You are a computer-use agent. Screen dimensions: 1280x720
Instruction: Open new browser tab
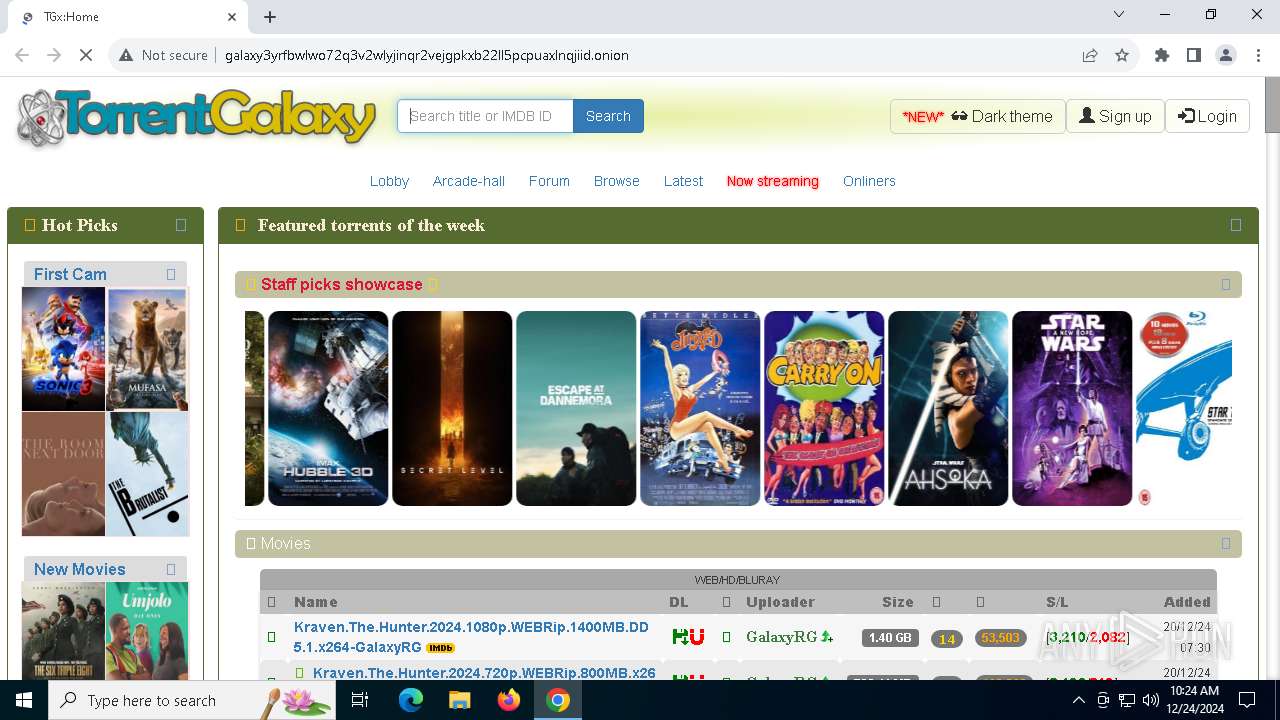click(x=270, y=17)
